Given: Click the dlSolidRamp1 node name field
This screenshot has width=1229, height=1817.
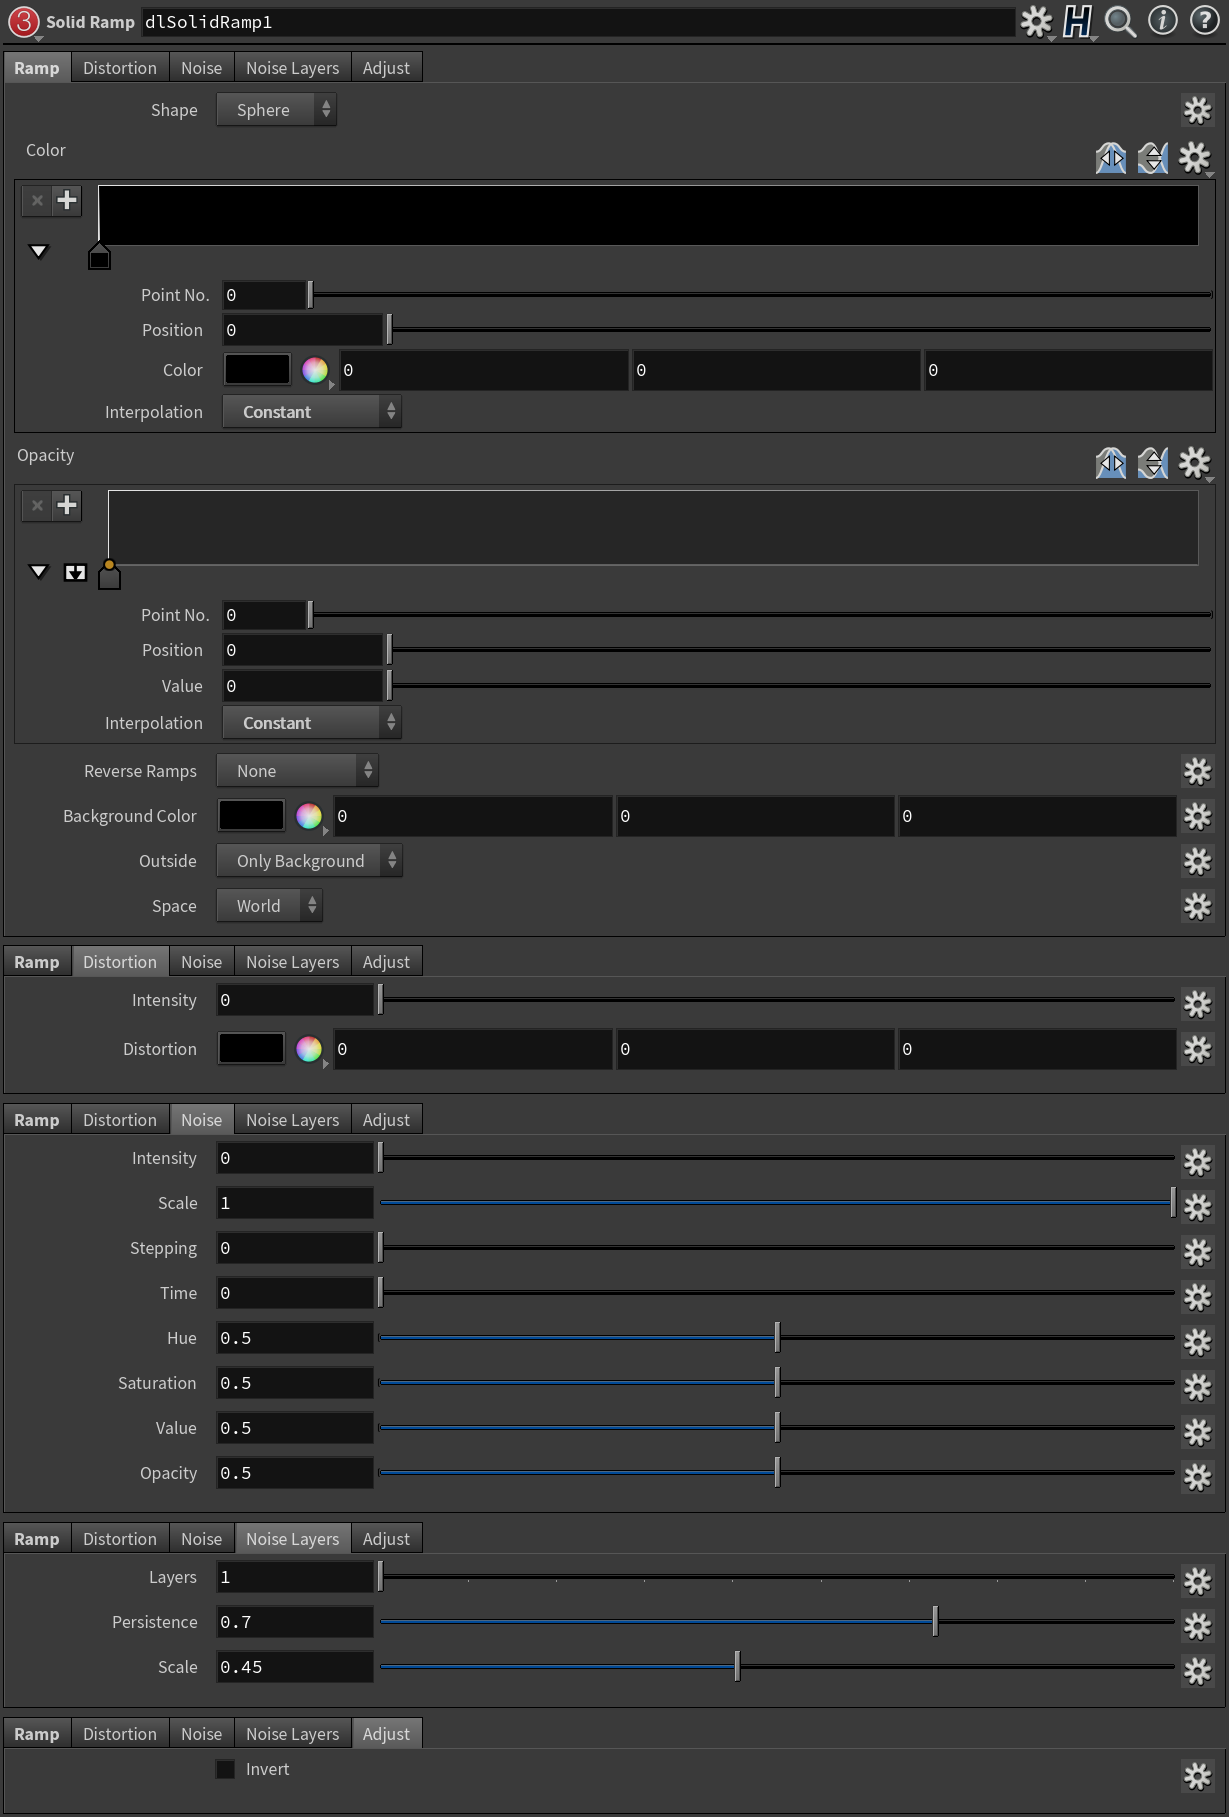Looking at the screenshot, I should (x=578, y=22).
